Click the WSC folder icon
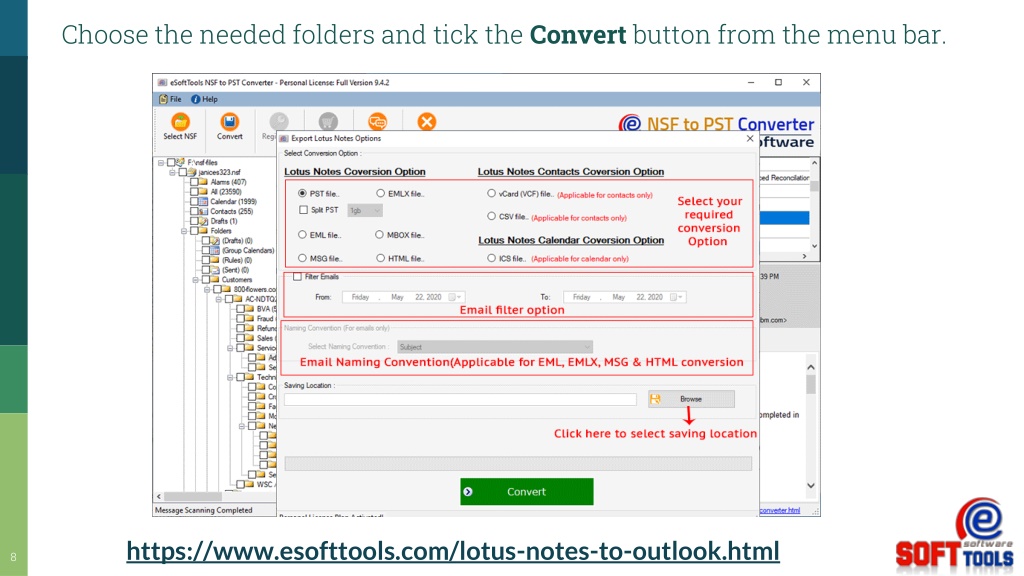This screenshot has height=576, width=1024. click(250, 484)
